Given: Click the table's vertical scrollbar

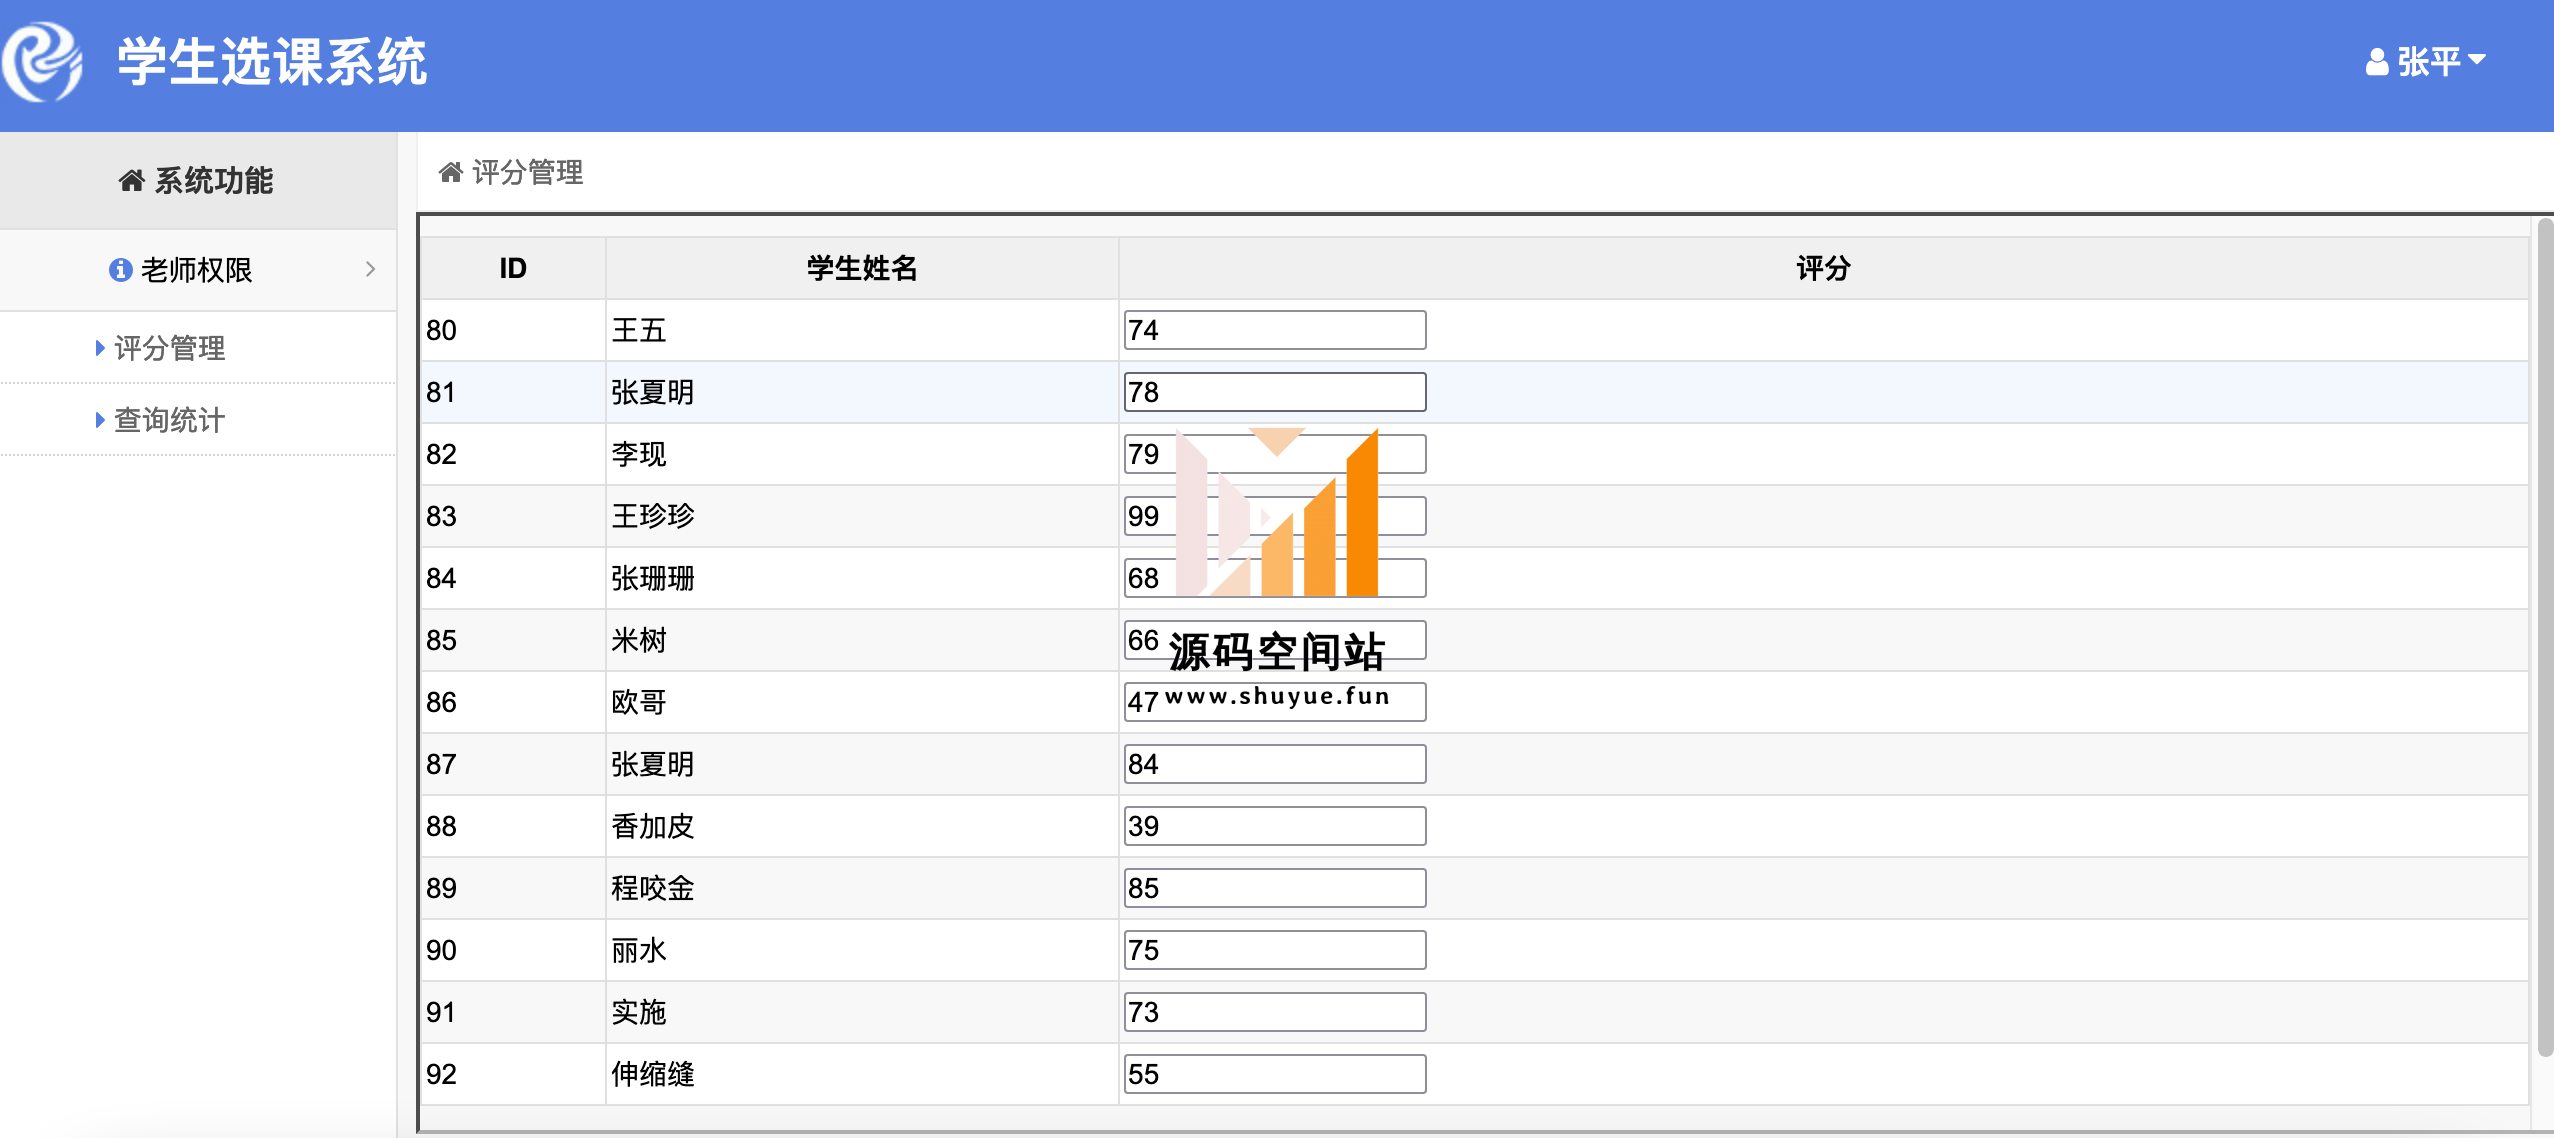Looking at the screenshot, I should coord(2545,638).
